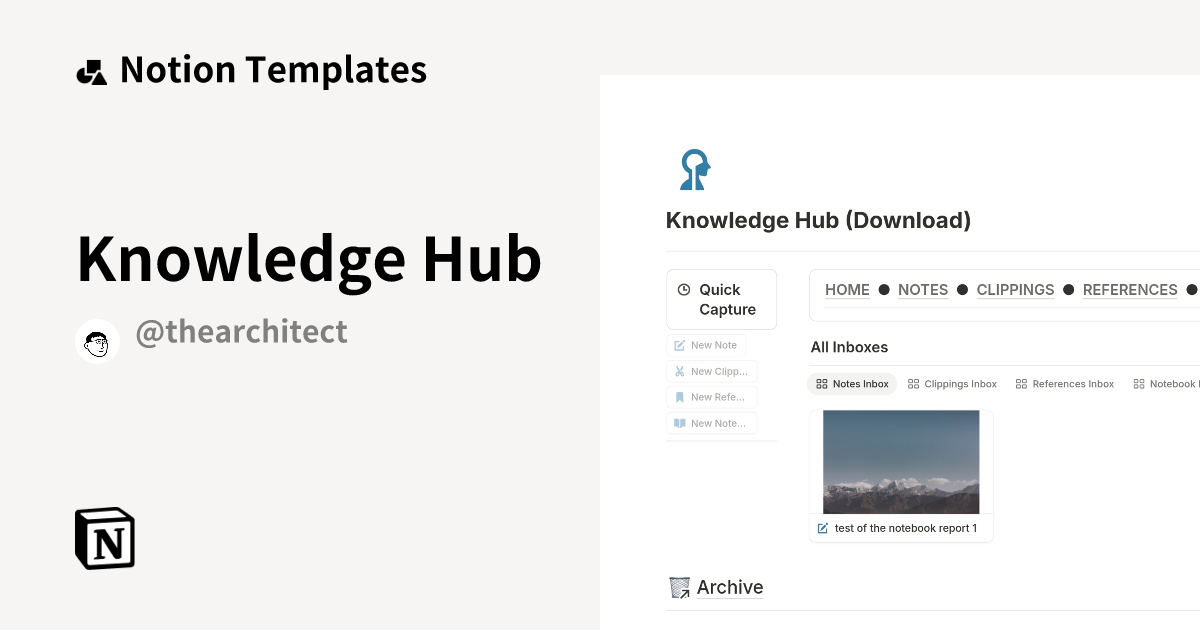Click the New Notebook open-book icon
The width and height of the screenshot is (1200, 630).
coord(678,423)
